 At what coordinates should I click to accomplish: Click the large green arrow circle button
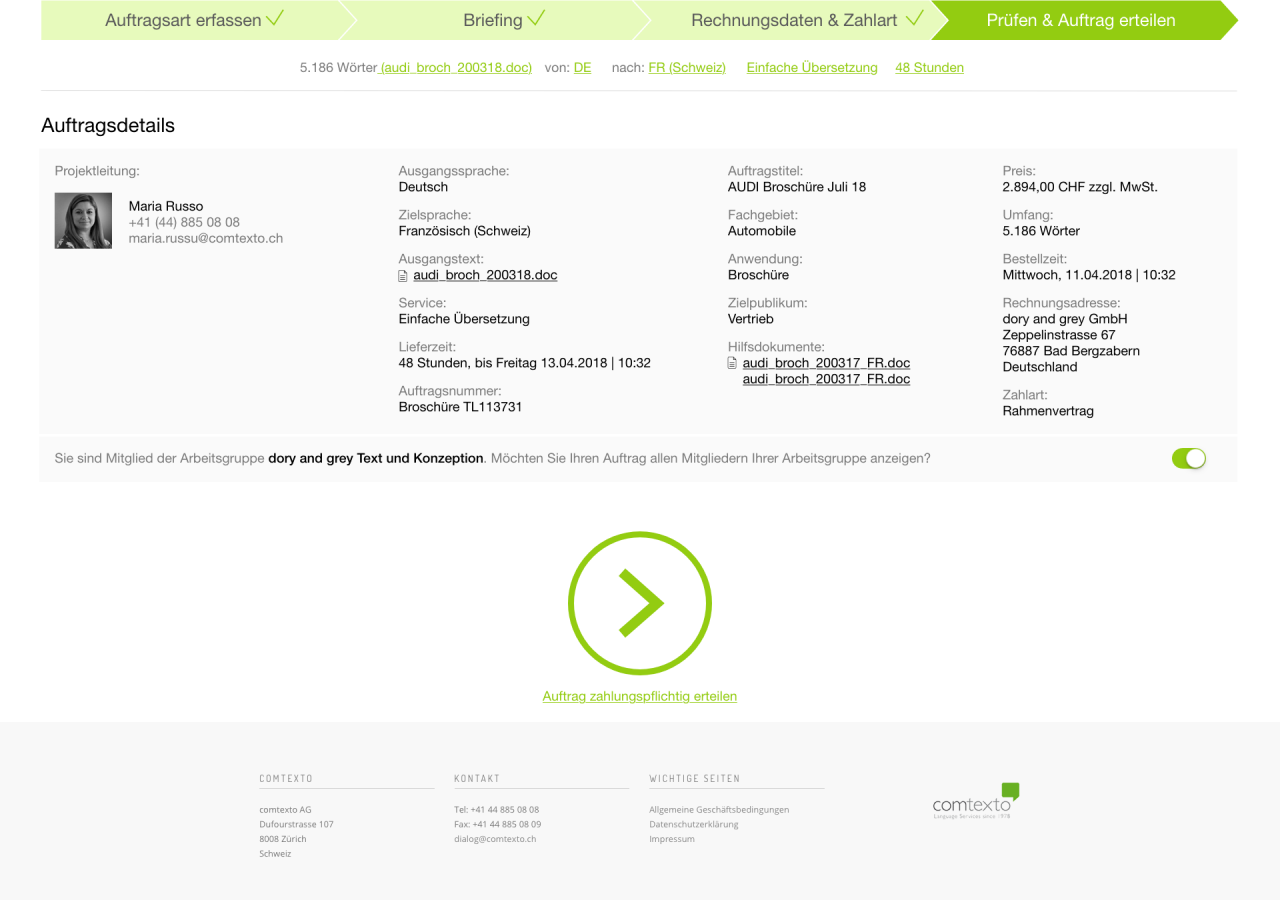640,604
